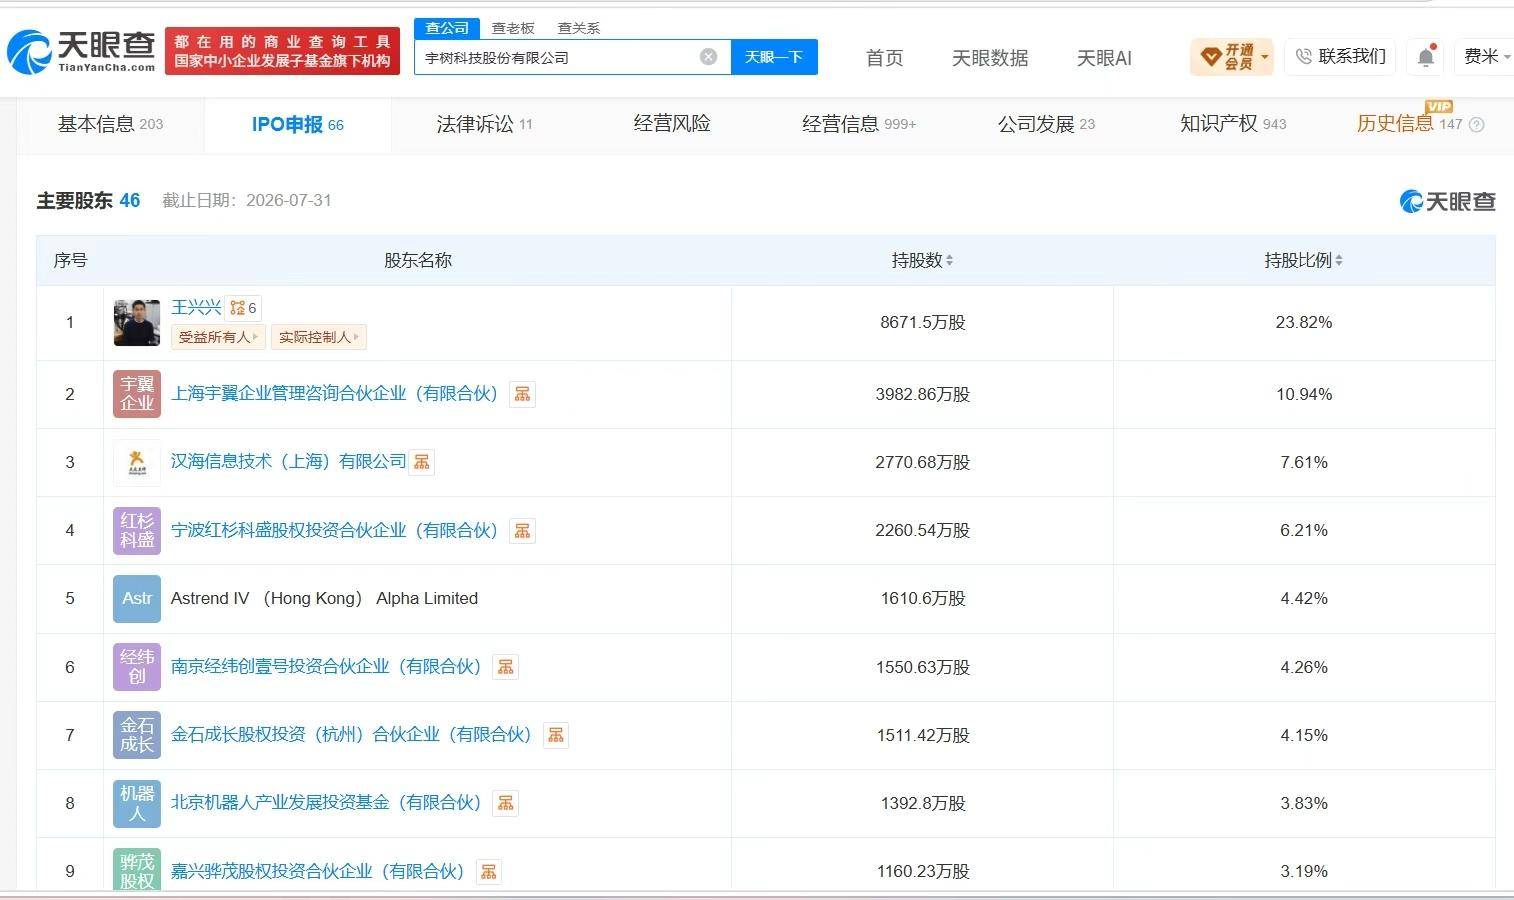Clear the search box with the X icon

[x=708, y=57]
